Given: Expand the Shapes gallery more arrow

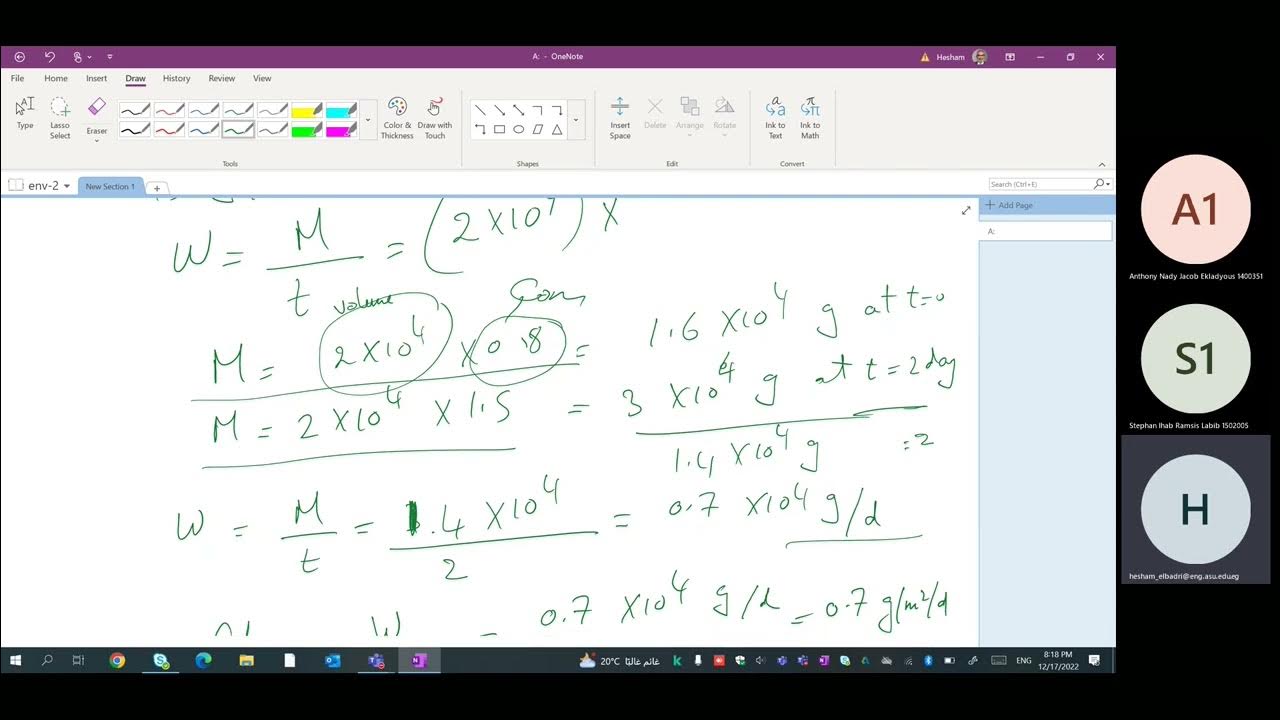Looking at the screenshot, I should (x=576, y=120).
